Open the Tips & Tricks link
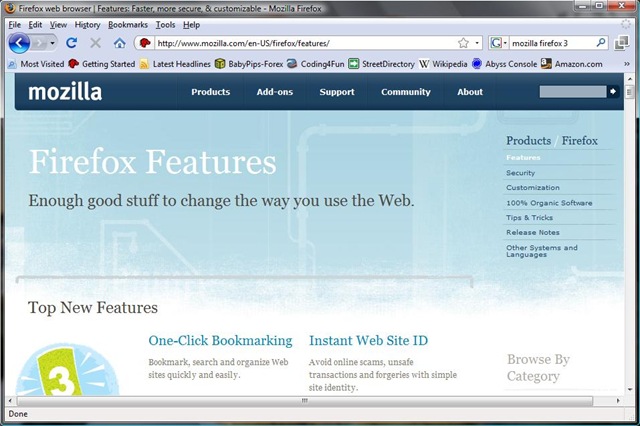This screenshot has width=640, height=426. click(x=529, y=217)
